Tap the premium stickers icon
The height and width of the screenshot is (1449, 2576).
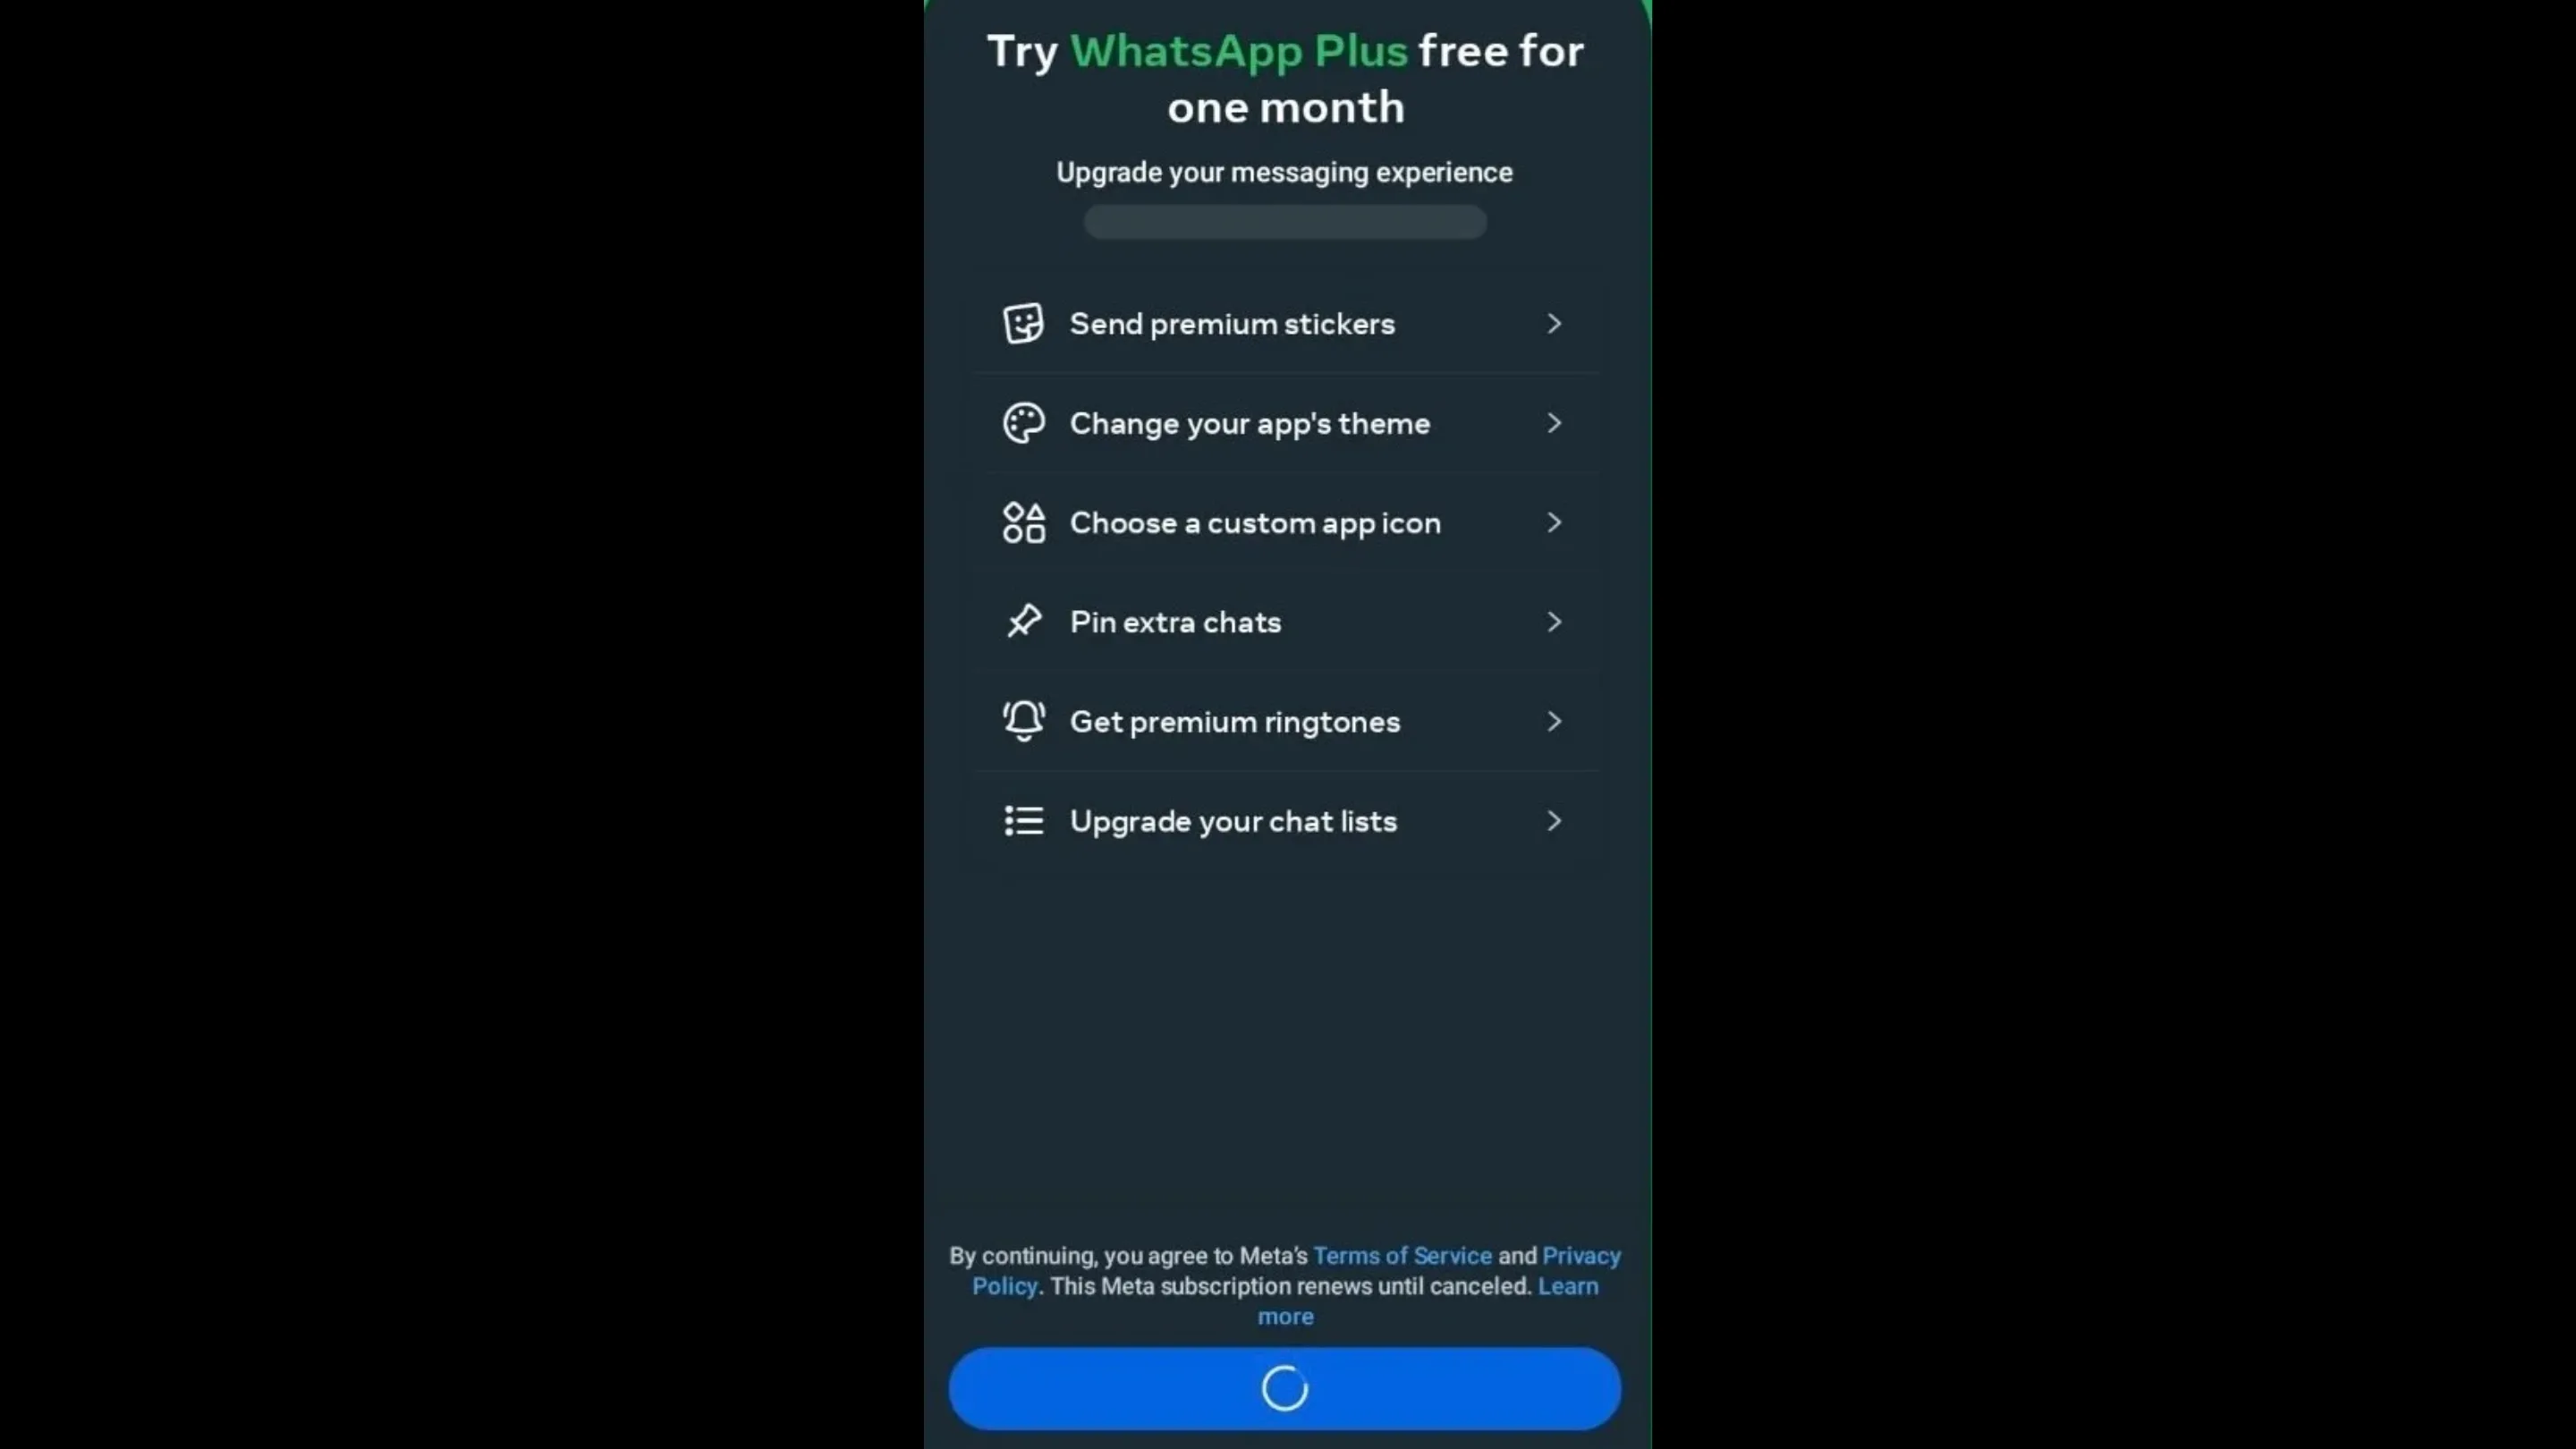(x=1023, y=324)
